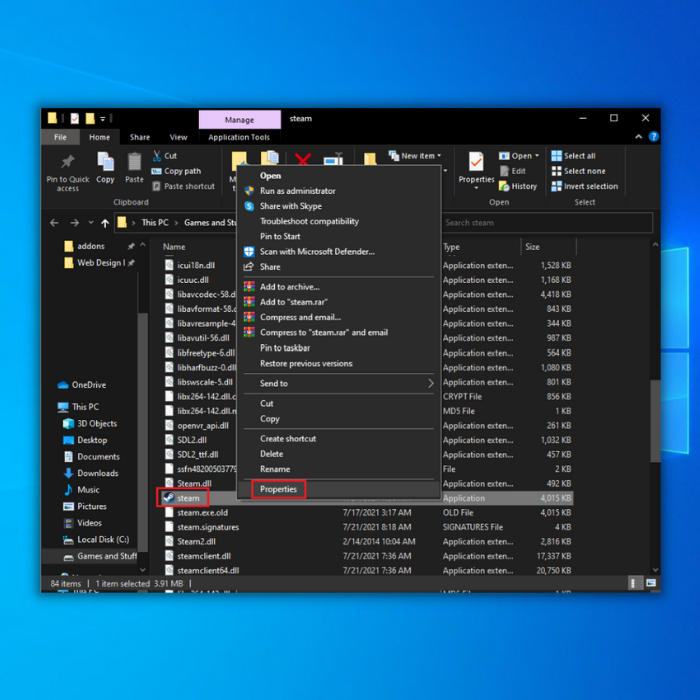Screen dimensions: 700x700
Task: Expand the Send to submenu
Action: (339, 383)
